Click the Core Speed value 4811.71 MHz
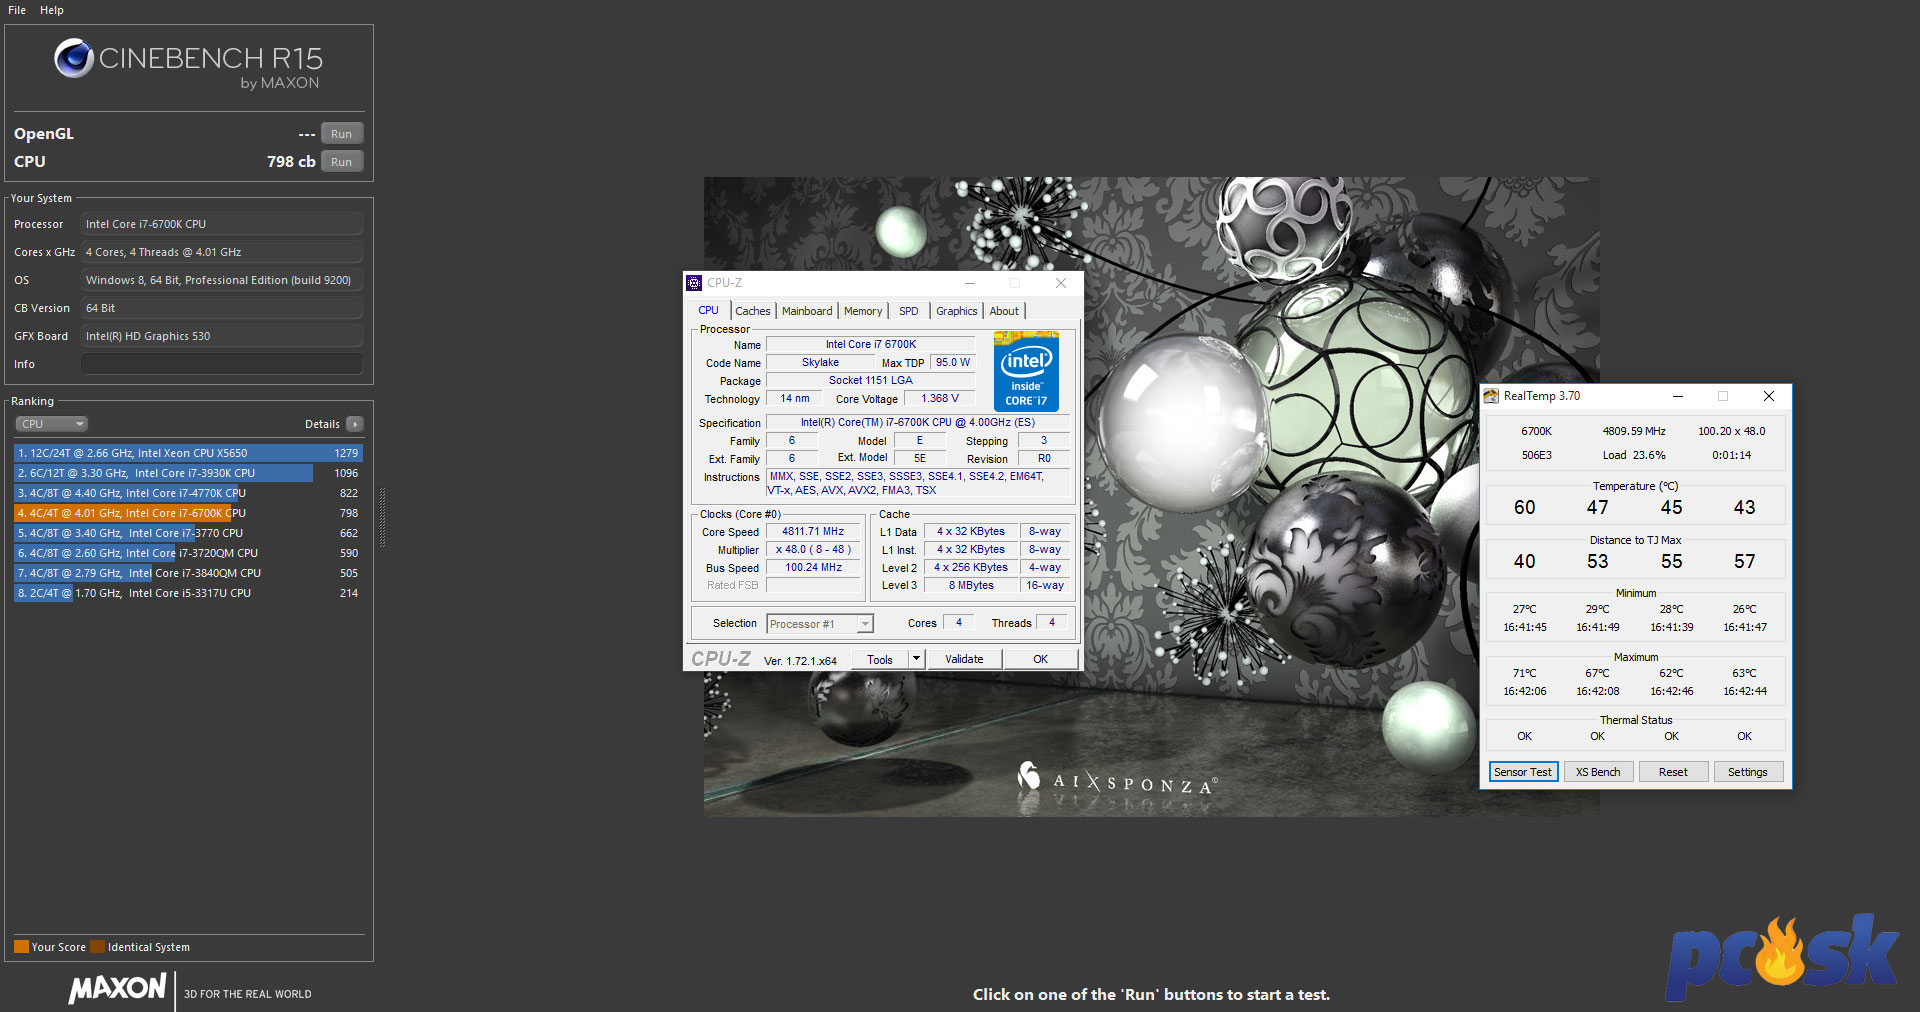The image size is (1920, 1012). click(813, 532)
